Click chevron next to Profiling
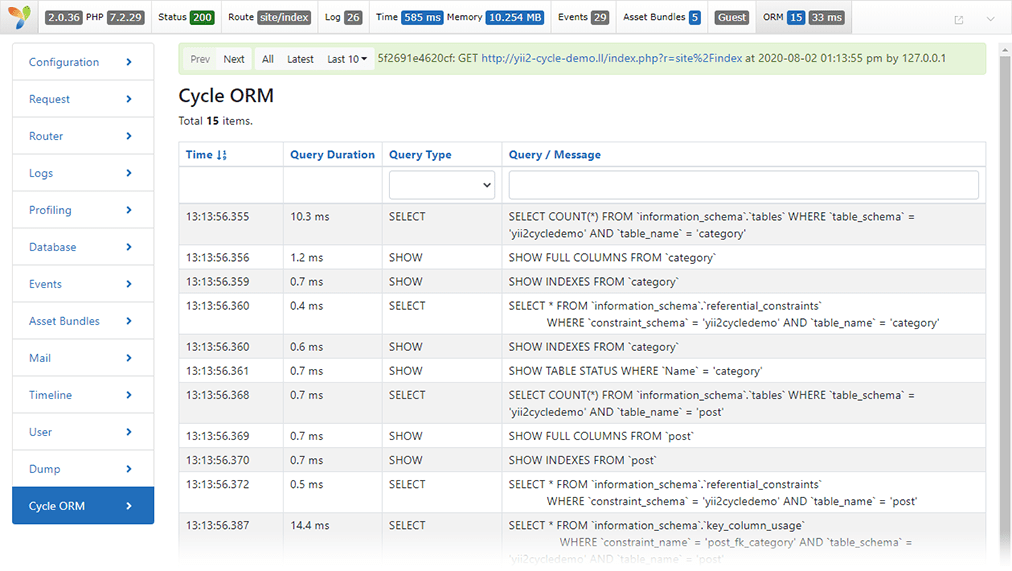 [129, 210]
